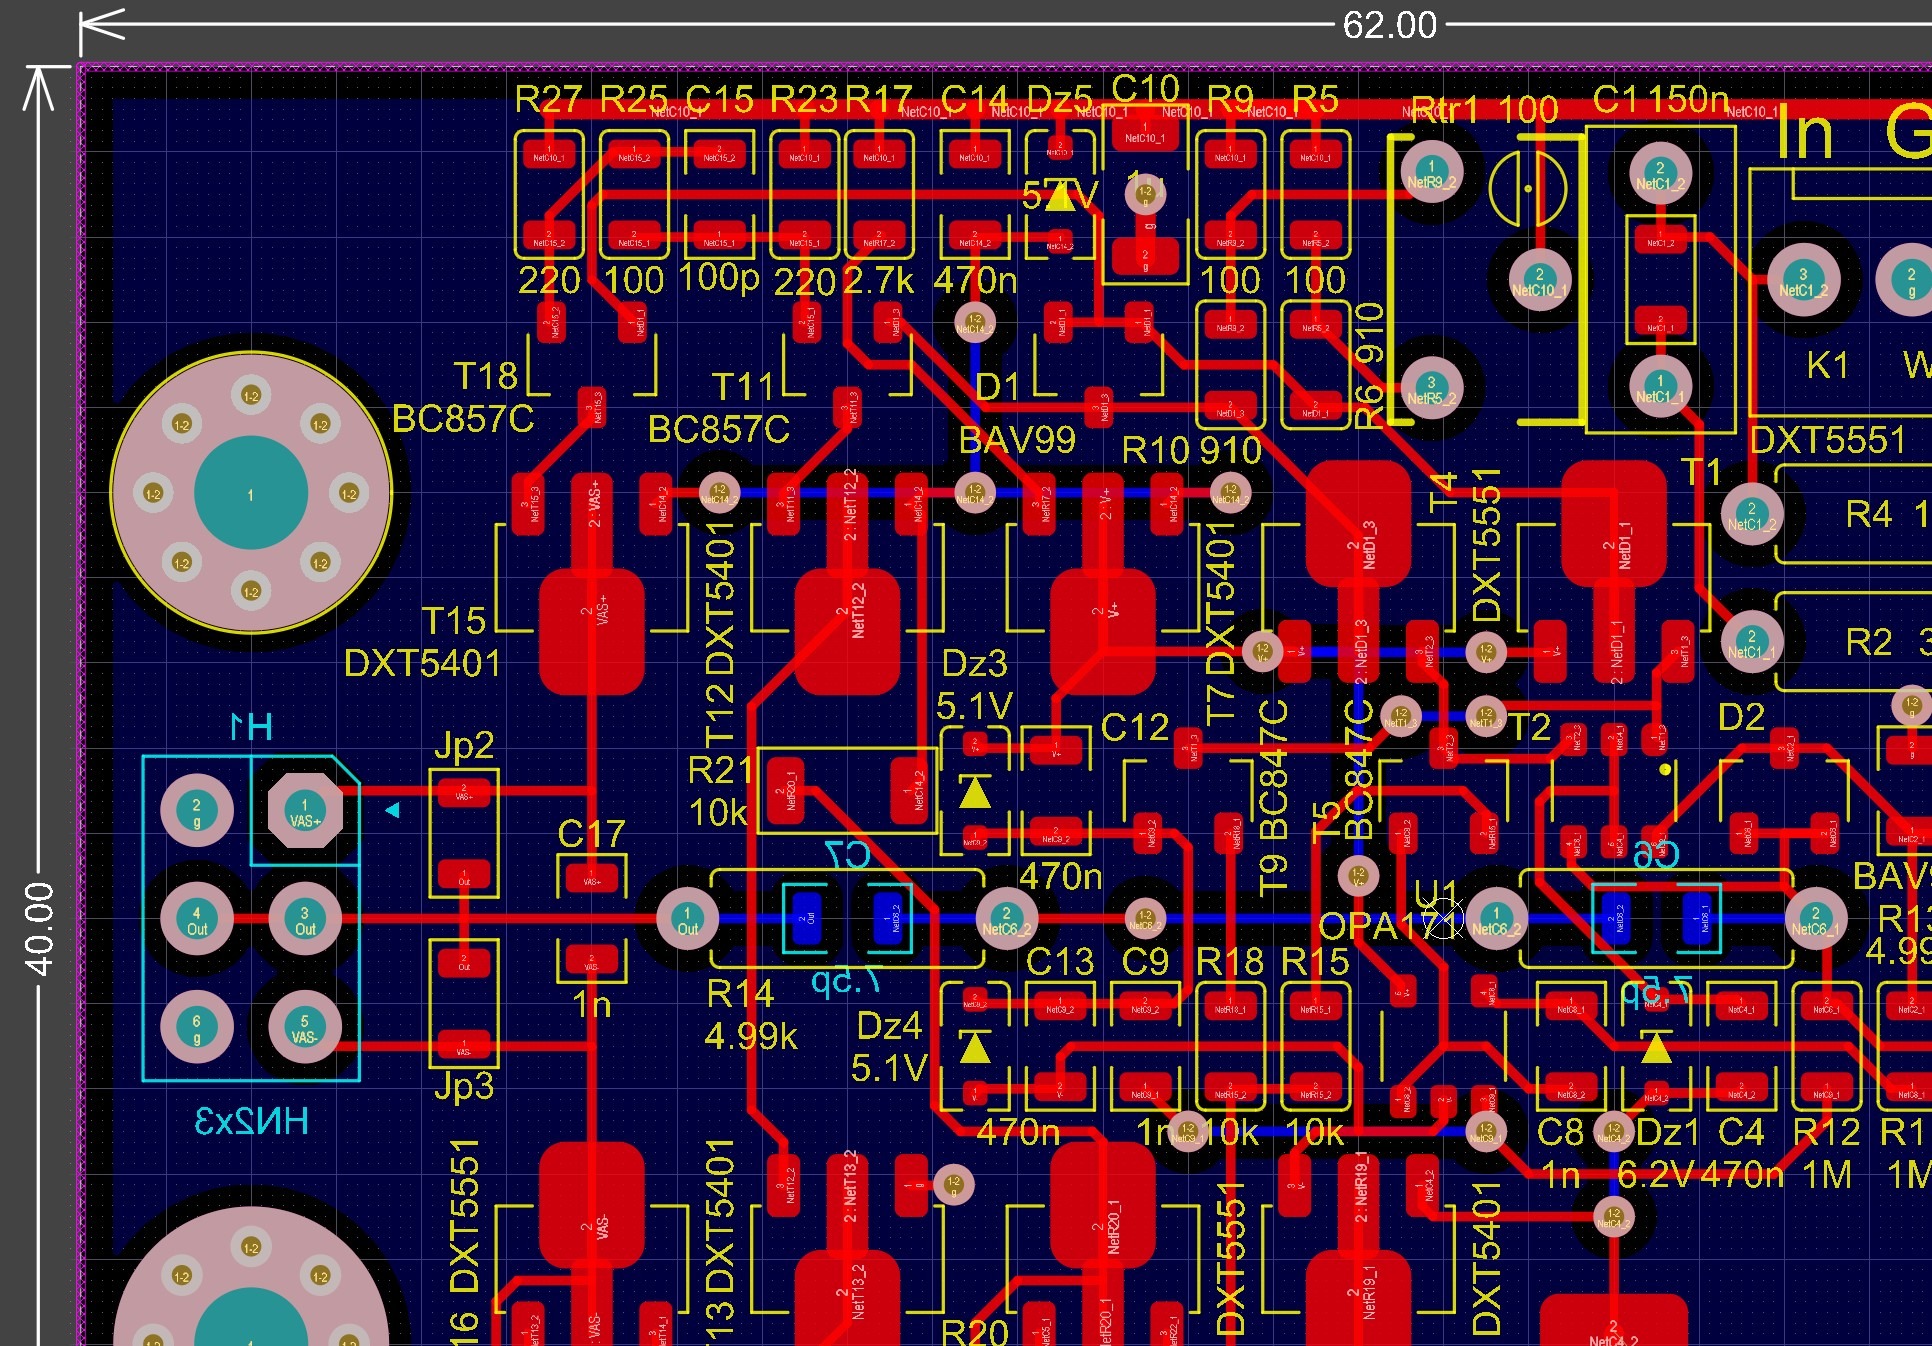Click Rtr1 pad 1 on net NetR9_2
The height and width of the screenshot is (1346, 1932).
(x=1431, y=172)
